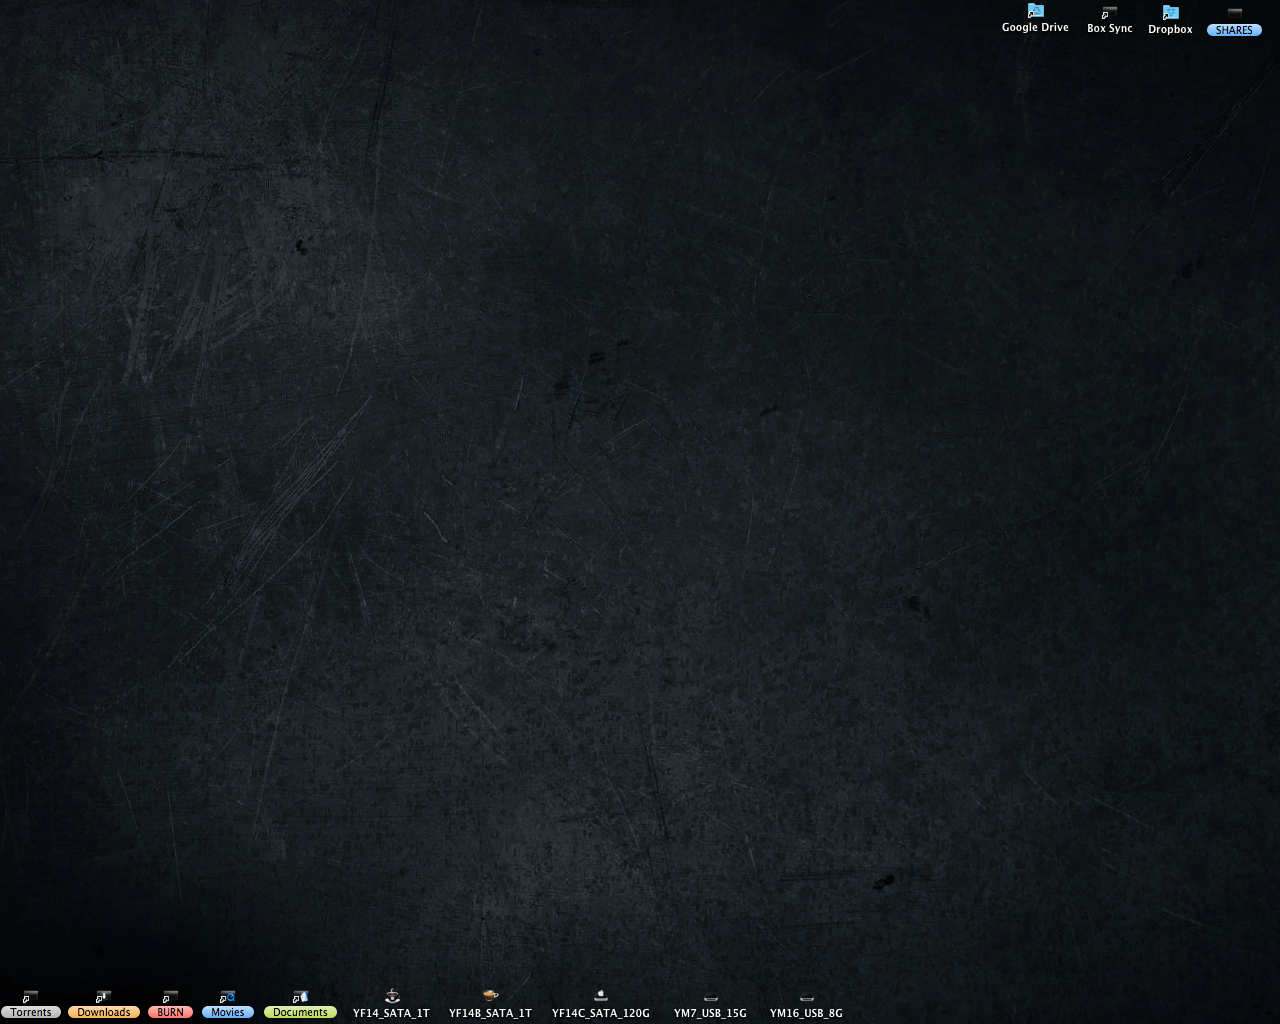The width and height of the screenshot is (1280, 1024).
Task: Select the blue Movies alias icon
Action: 227,997
